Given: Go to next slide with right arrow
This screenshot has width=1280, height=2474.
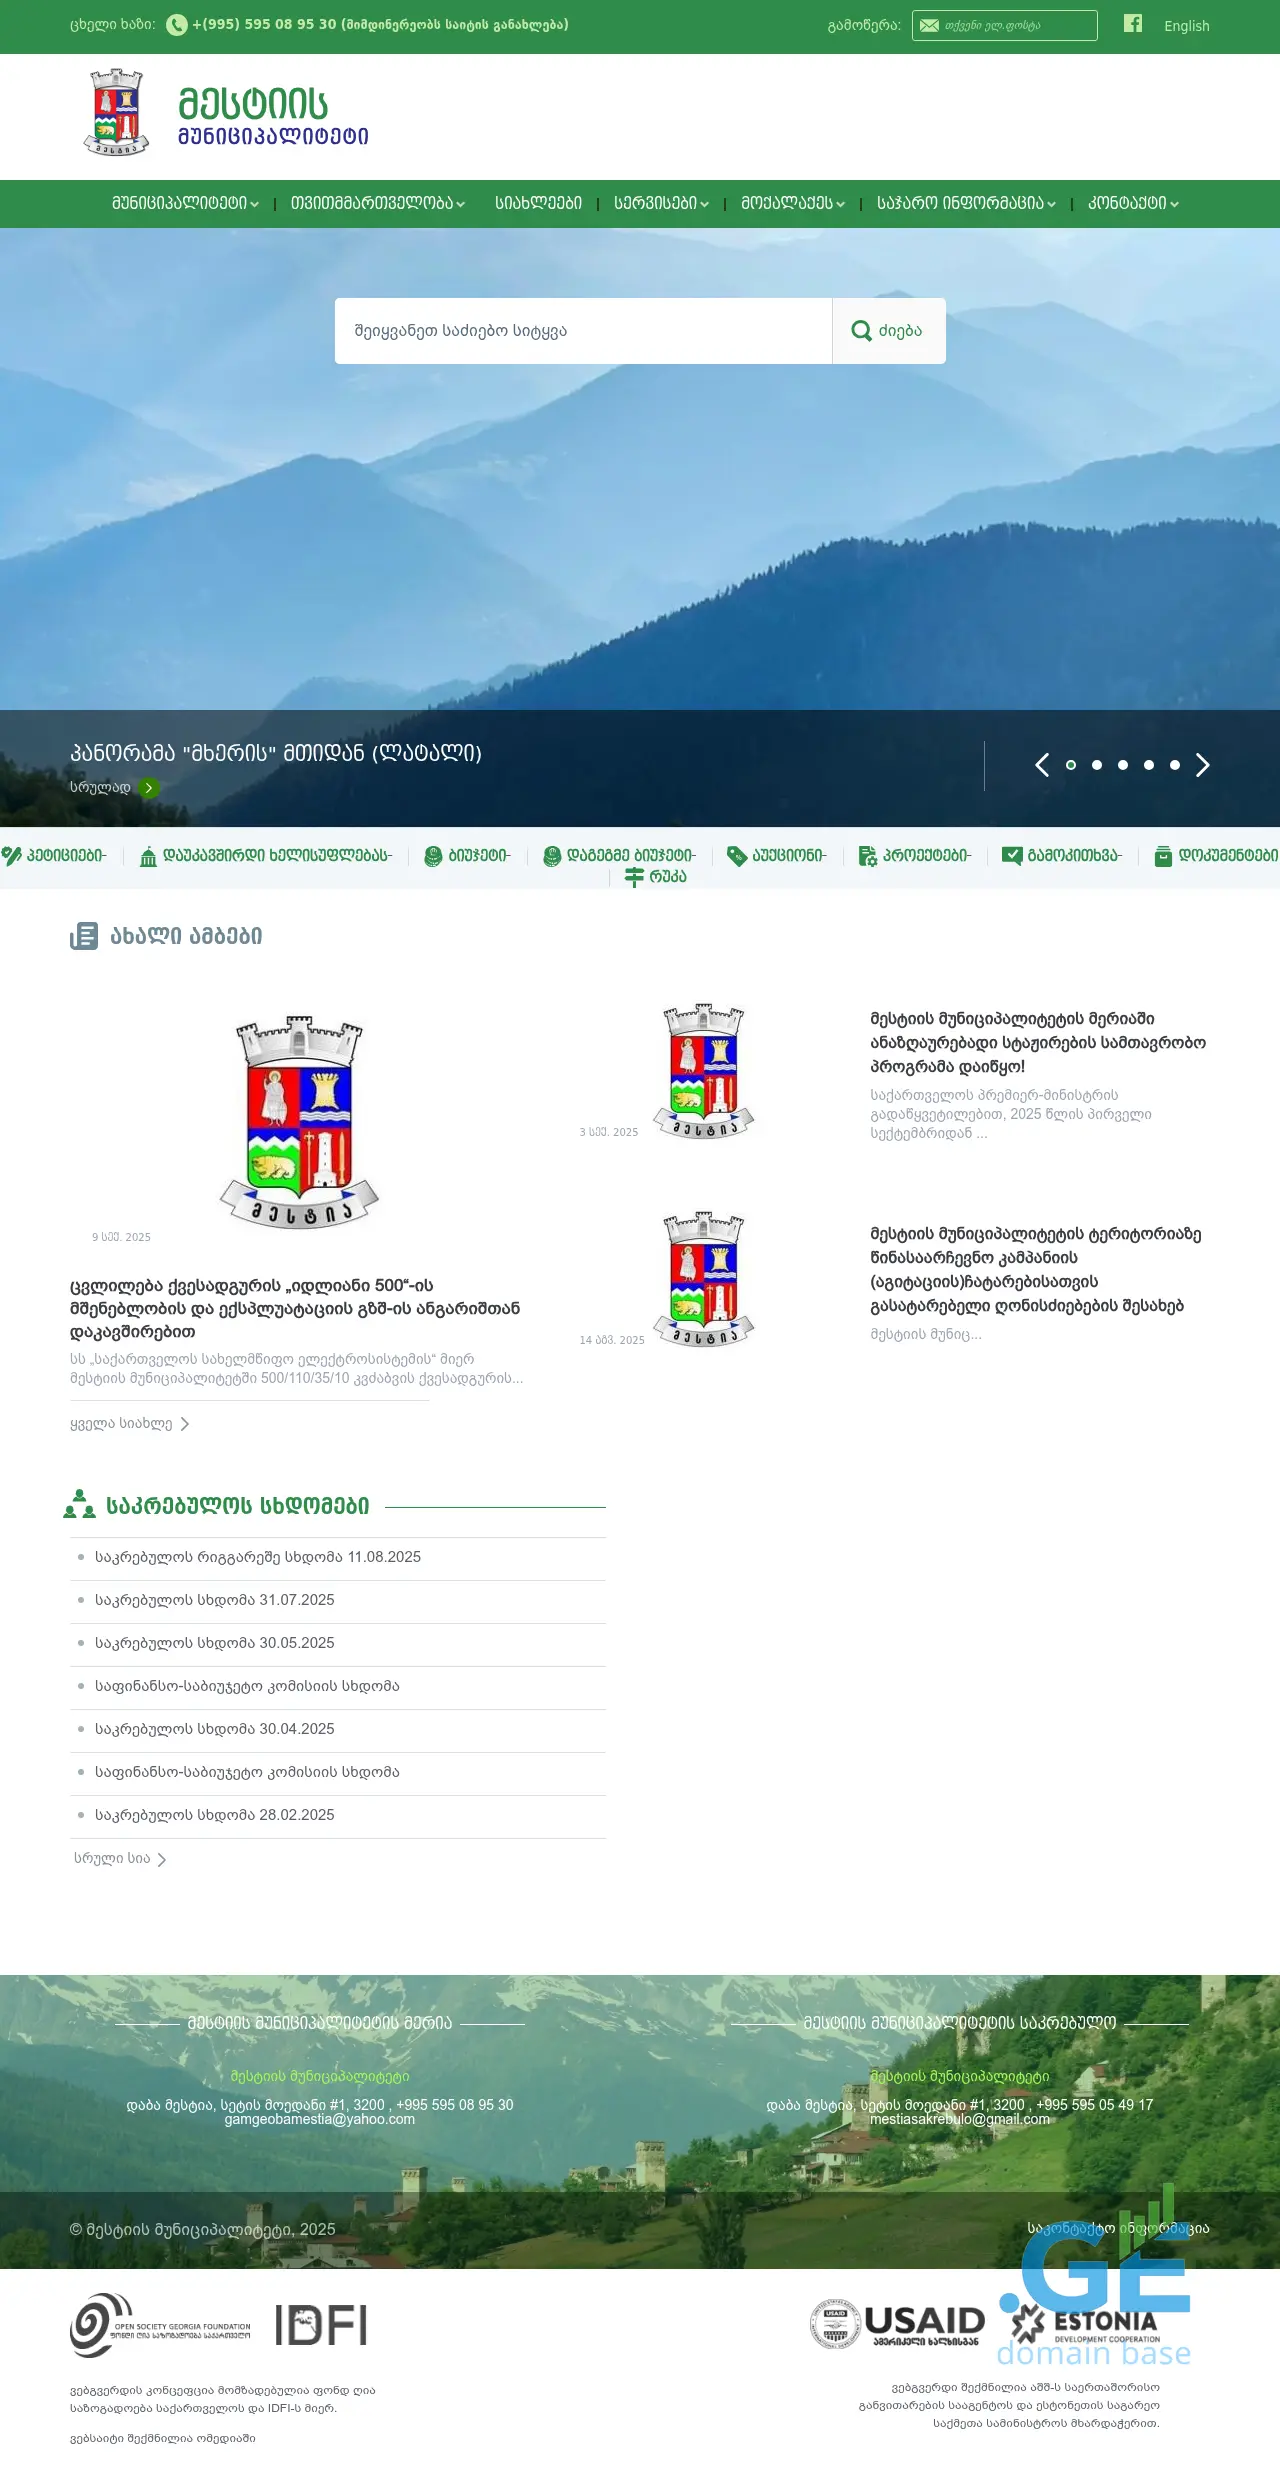Looking at the screenshot, I should tap(1203, 765).
